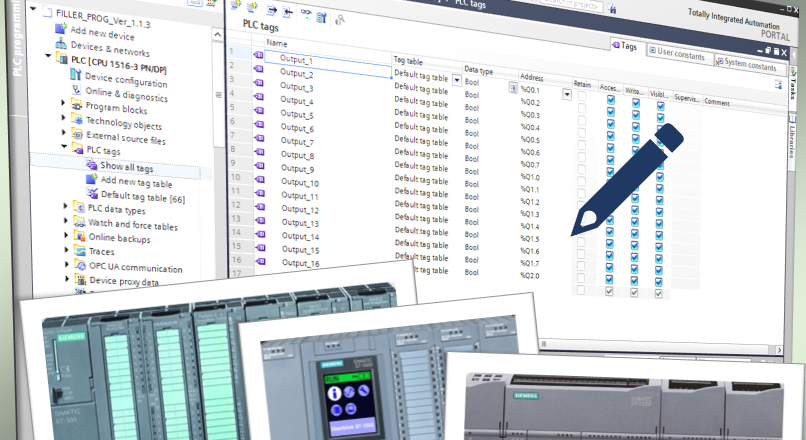Open Online & diagnostics icon
Viewport: 806px width, 440px height.
pyautogui.click(x=75, y=88)
